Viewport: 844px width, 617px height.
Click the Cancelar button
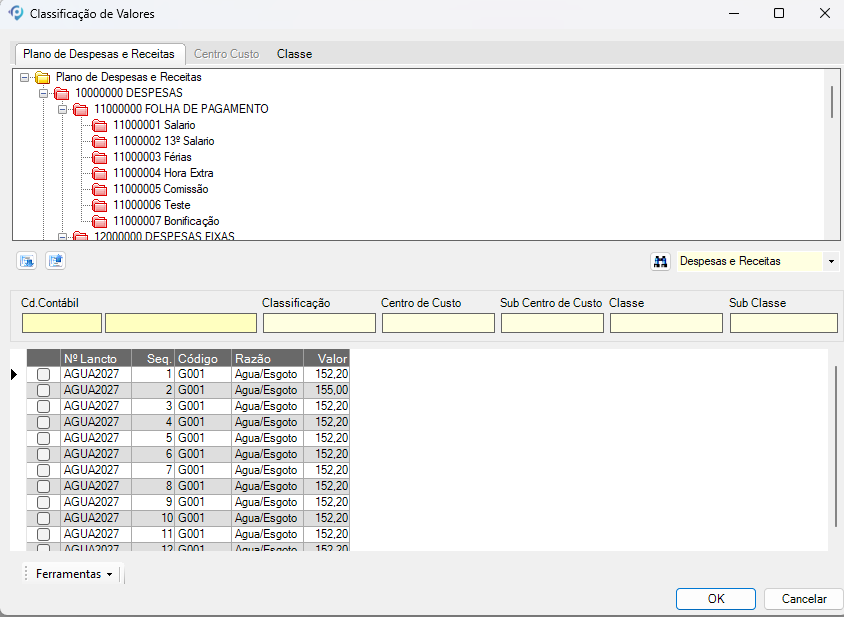(x=803, y=599)
